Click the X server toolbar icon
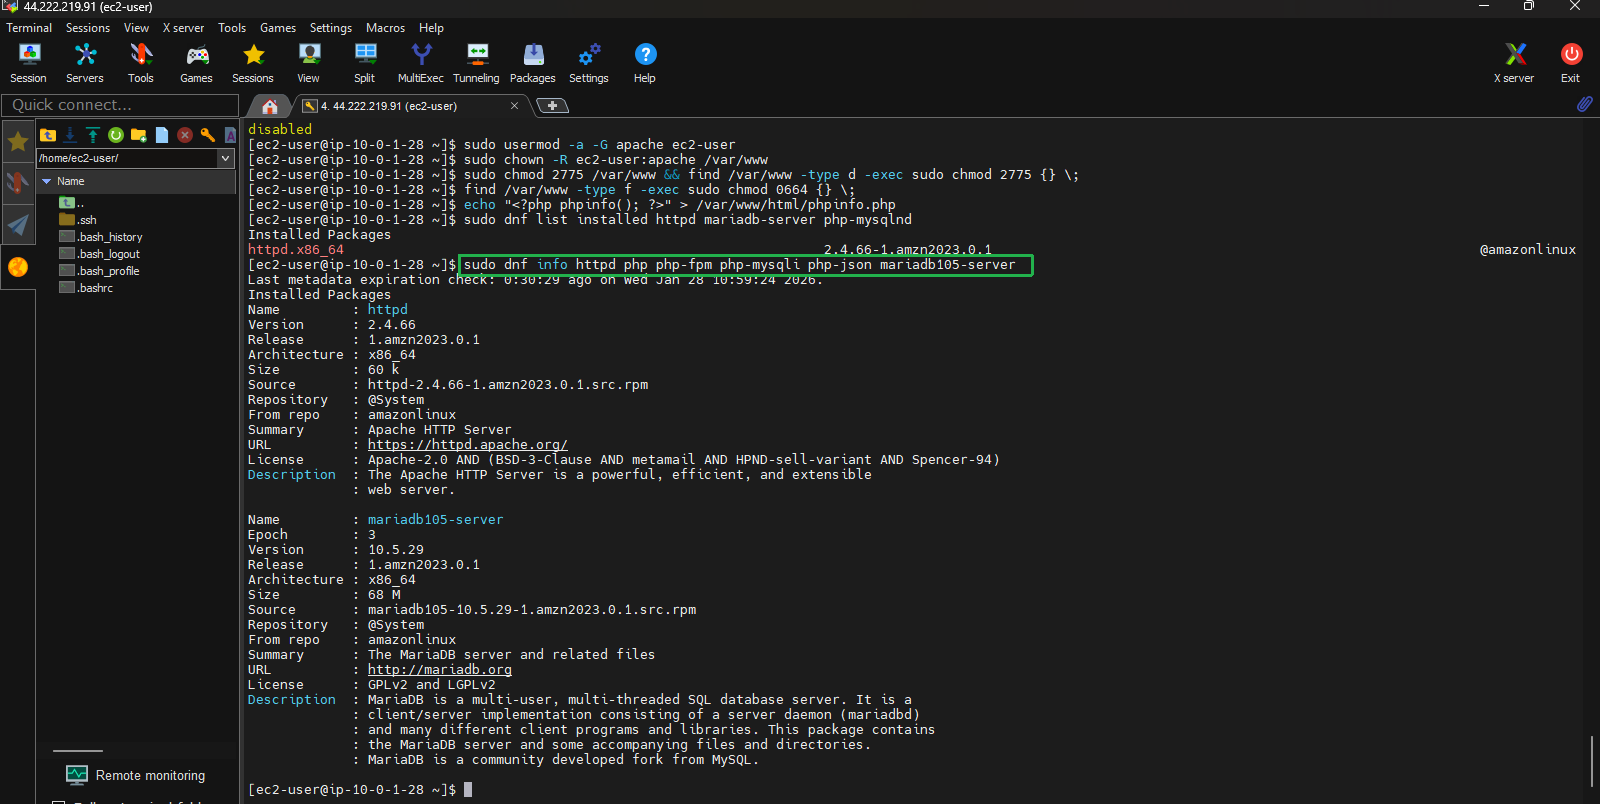The width and height of the screenshot is (1600, 804). click(x=1514, y=63)
